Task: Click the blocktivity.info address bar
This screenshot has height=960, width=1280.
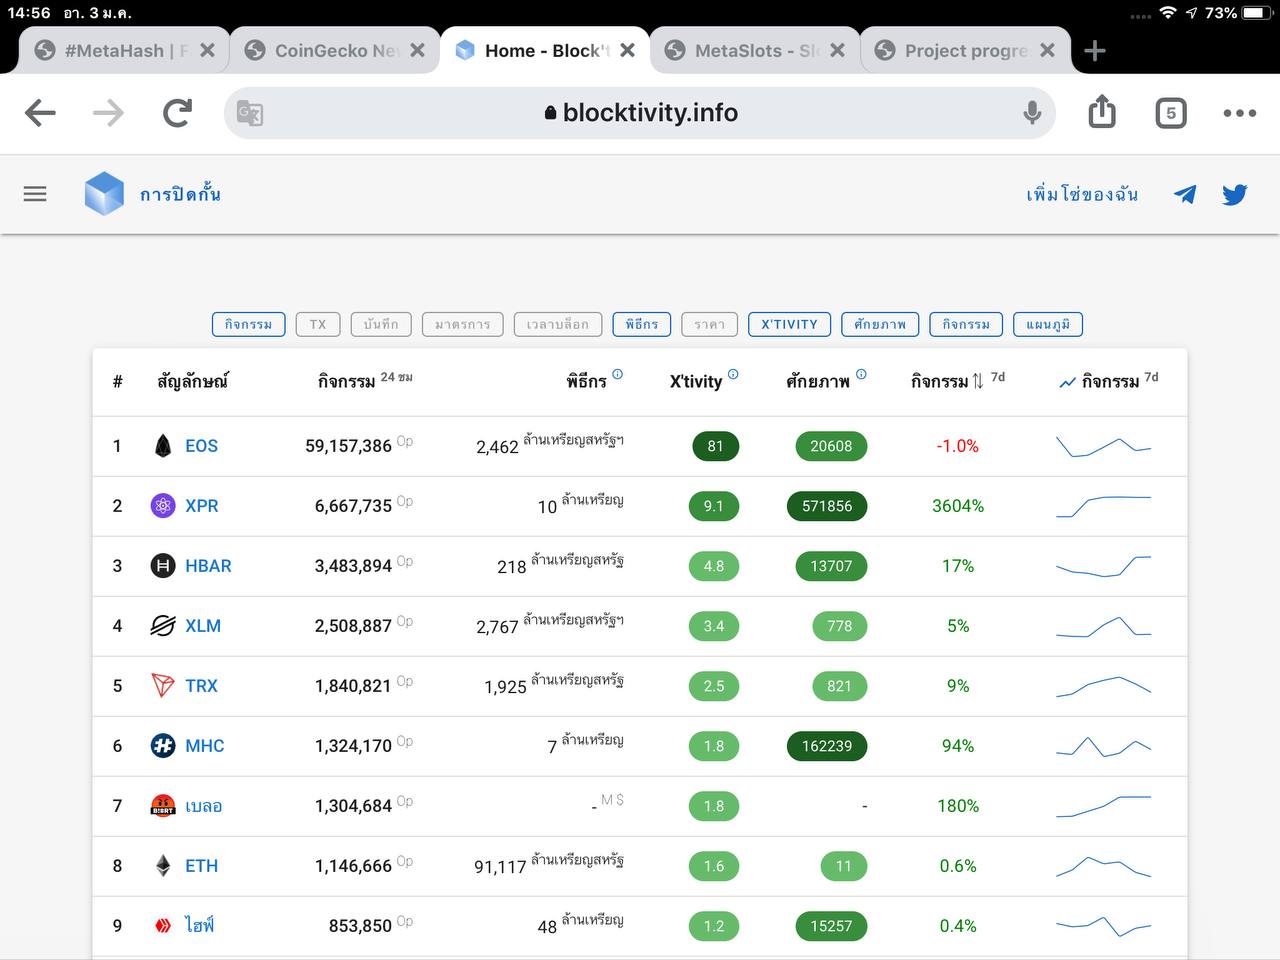Action: pos(640,113)
